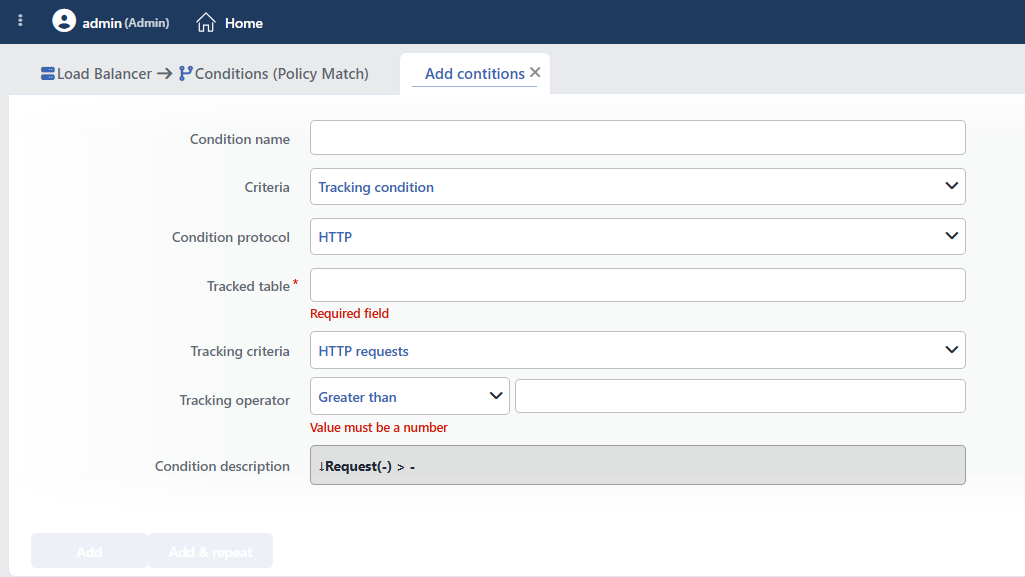Select the Add contitions tab
The height and width of the screenshot is (577, 1025).
475,74
